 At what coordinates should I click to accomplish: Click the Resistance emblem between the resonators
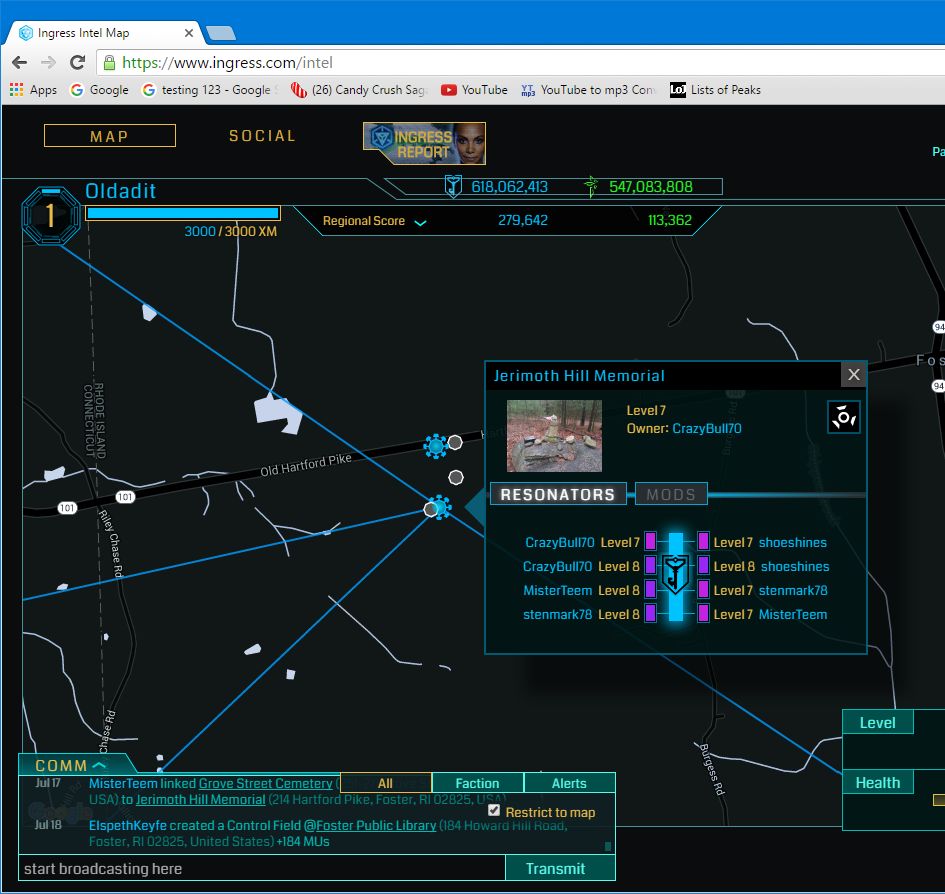pyautogui.click(x=676, y=578)
